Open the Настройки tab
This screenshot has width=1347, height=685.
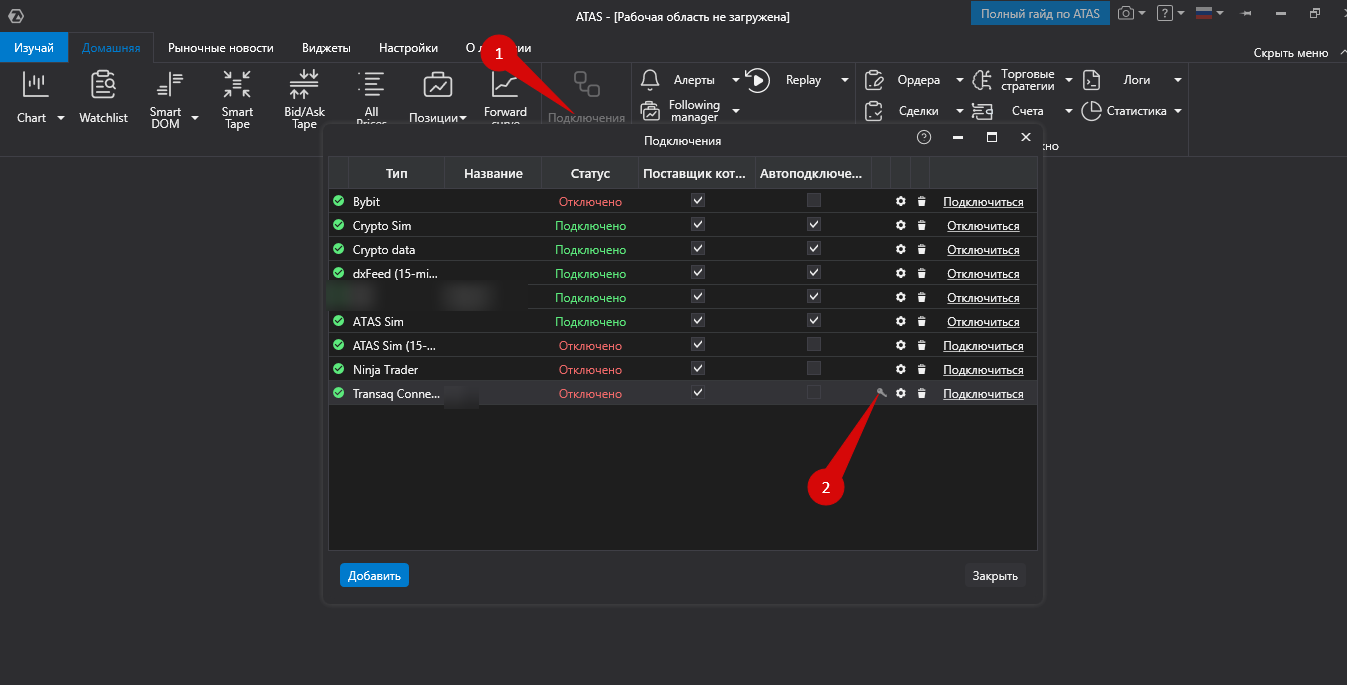pos(408,48)
